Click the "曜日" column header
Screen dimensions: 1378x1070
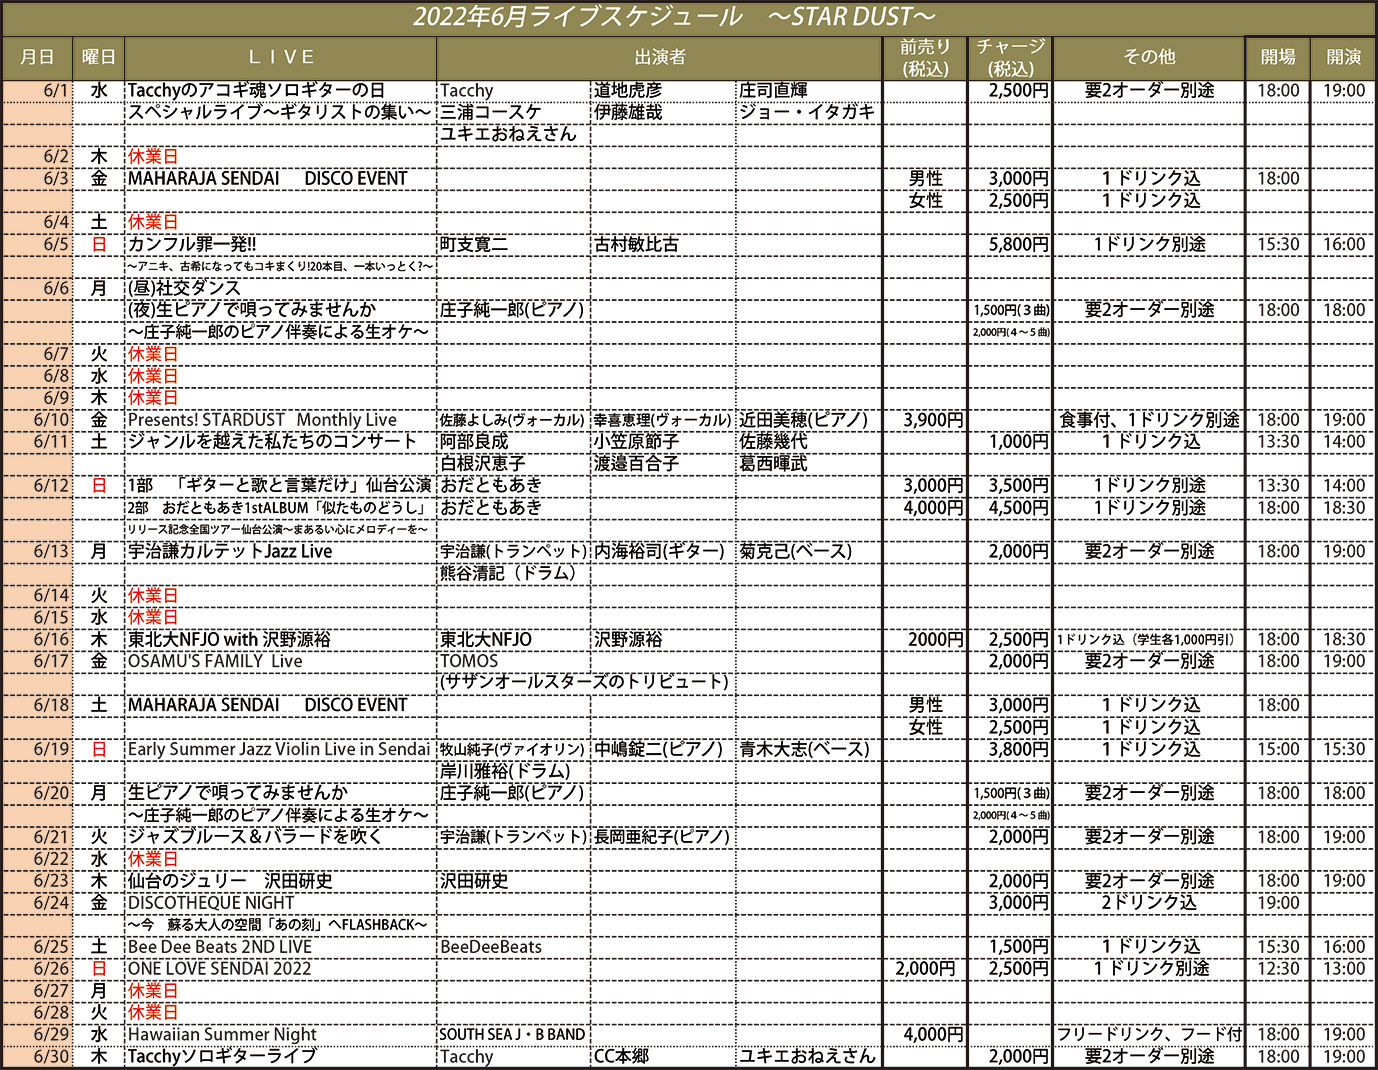[99, 57]
